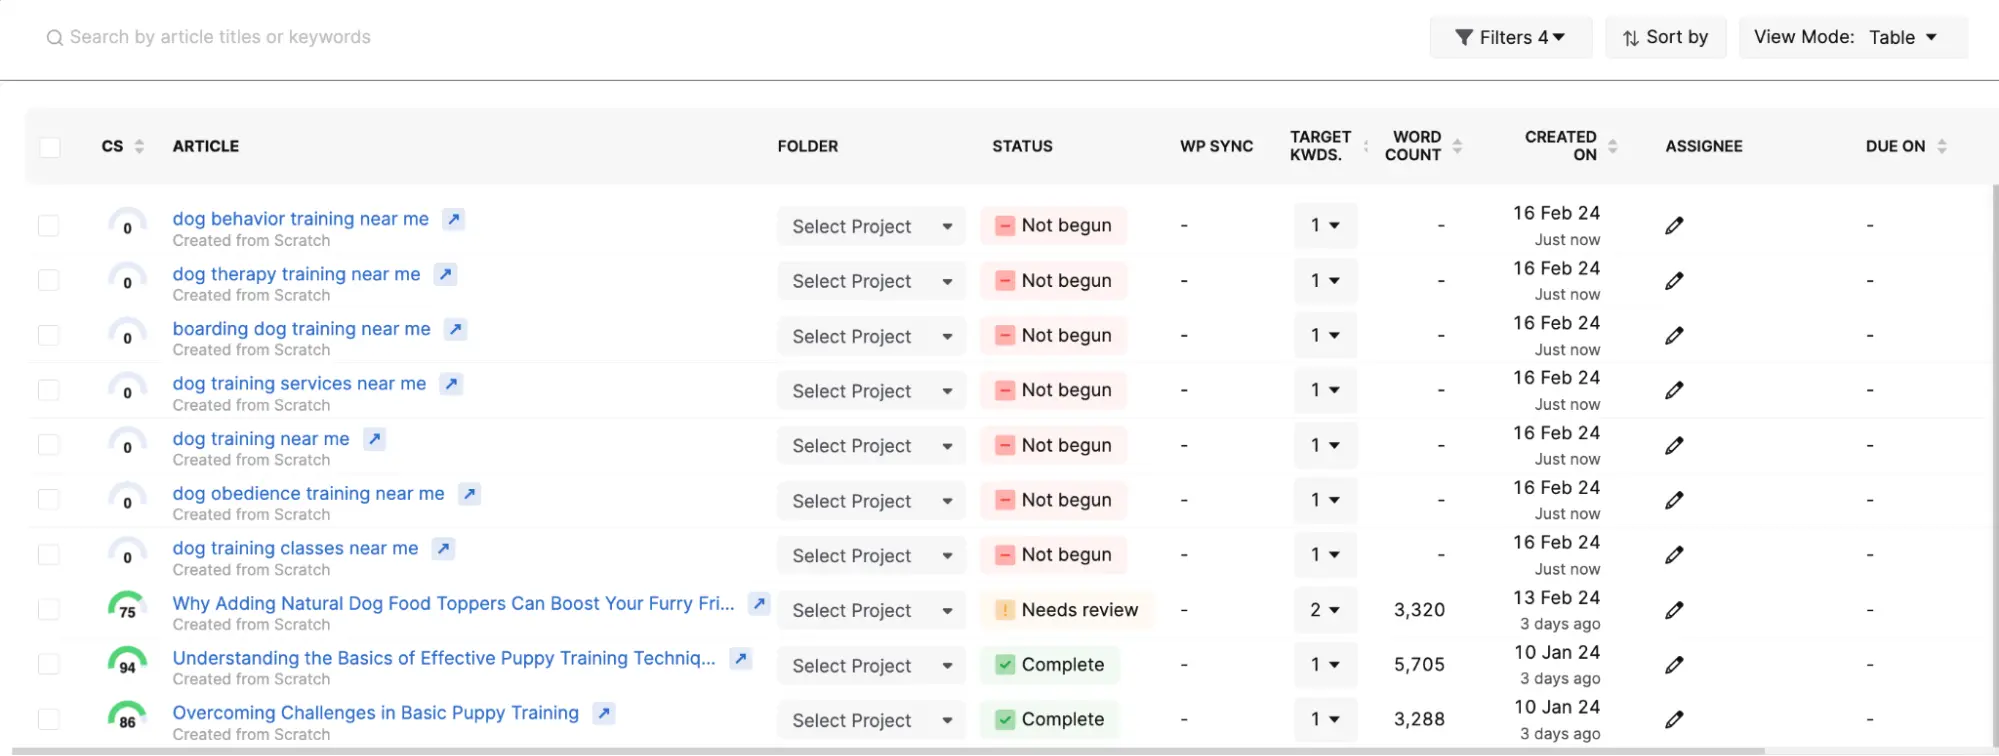Sort table by Due On column arrows
1999x756 pixels.
(x=1942, y=146)
